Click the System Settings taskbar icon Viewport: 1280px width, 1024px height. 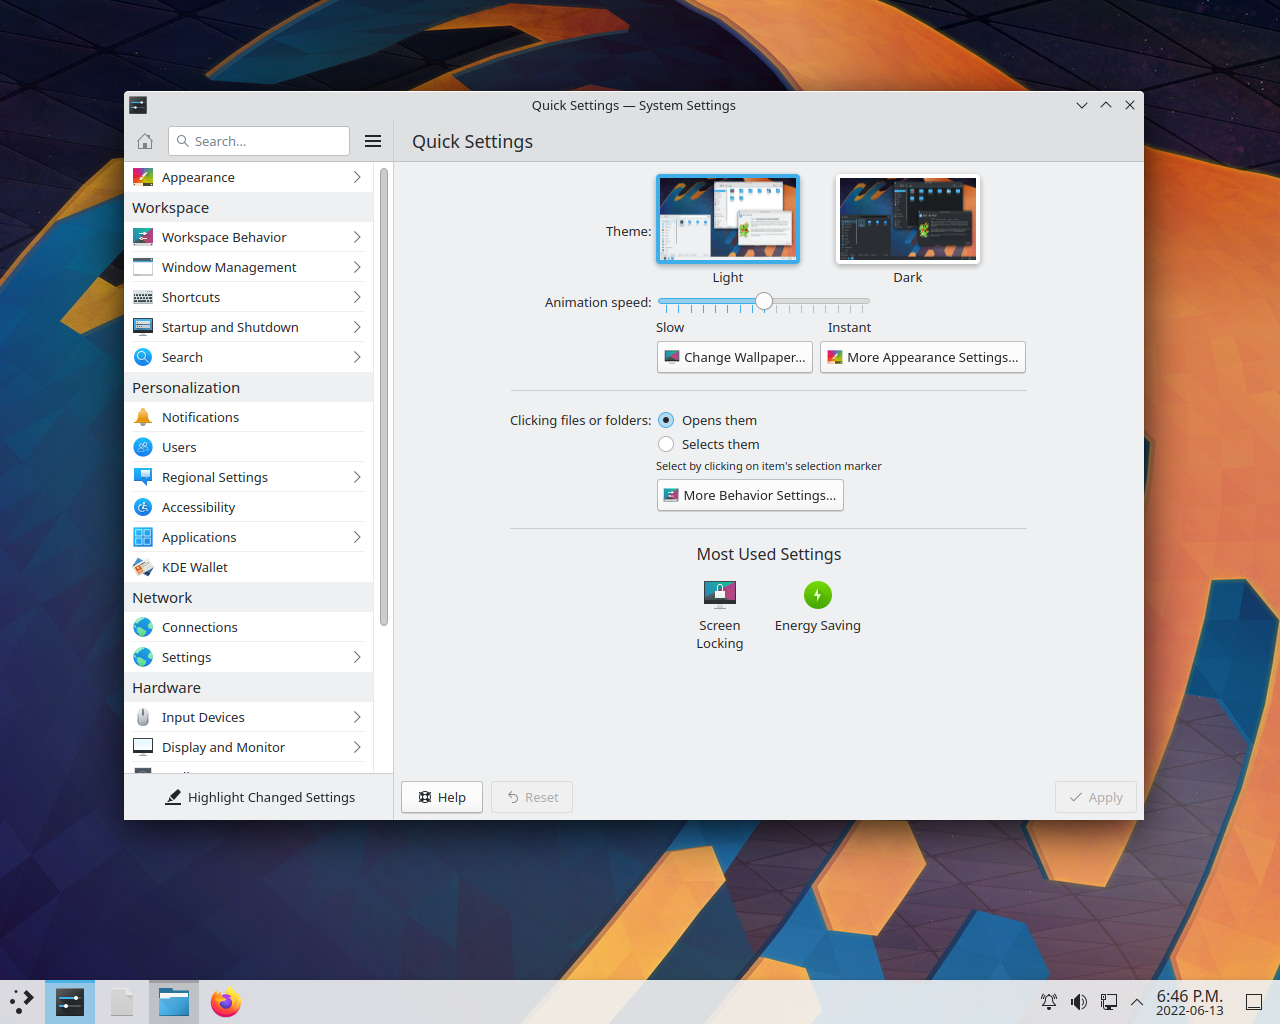pos(70,1002)
